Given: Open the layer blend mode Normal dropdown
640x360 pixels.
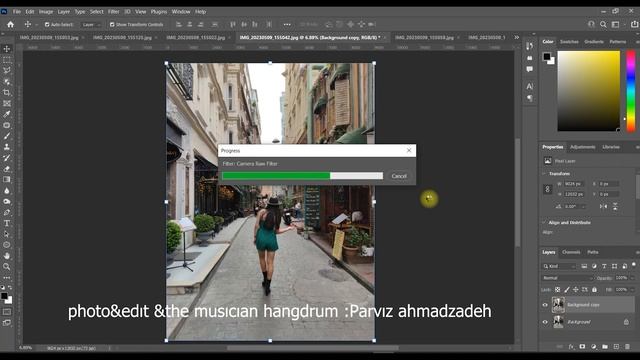Looking at the screenshot, I should [567, 278].
